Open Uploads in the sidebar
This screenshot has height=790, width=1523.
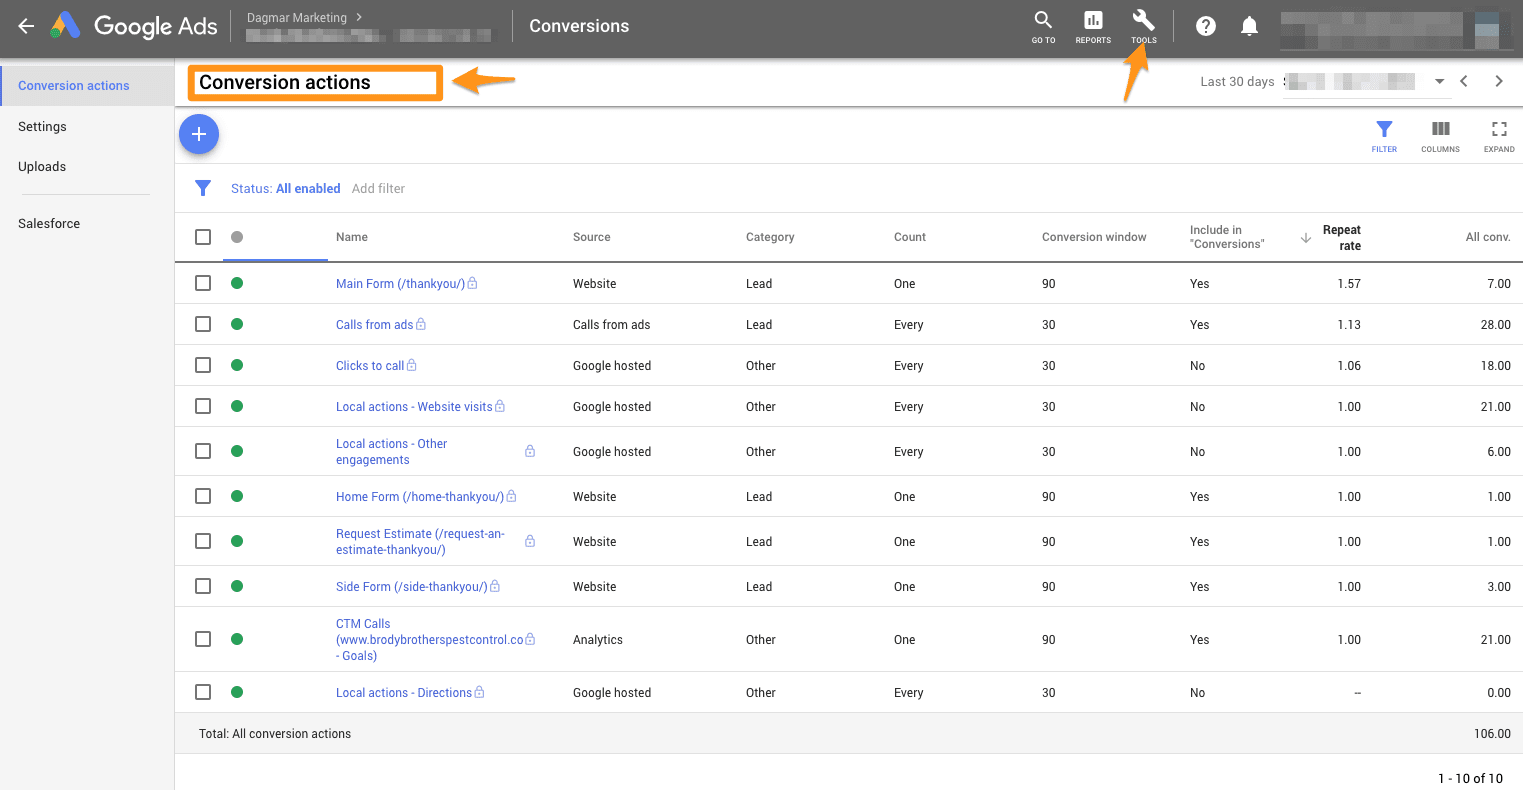point(42,167)
